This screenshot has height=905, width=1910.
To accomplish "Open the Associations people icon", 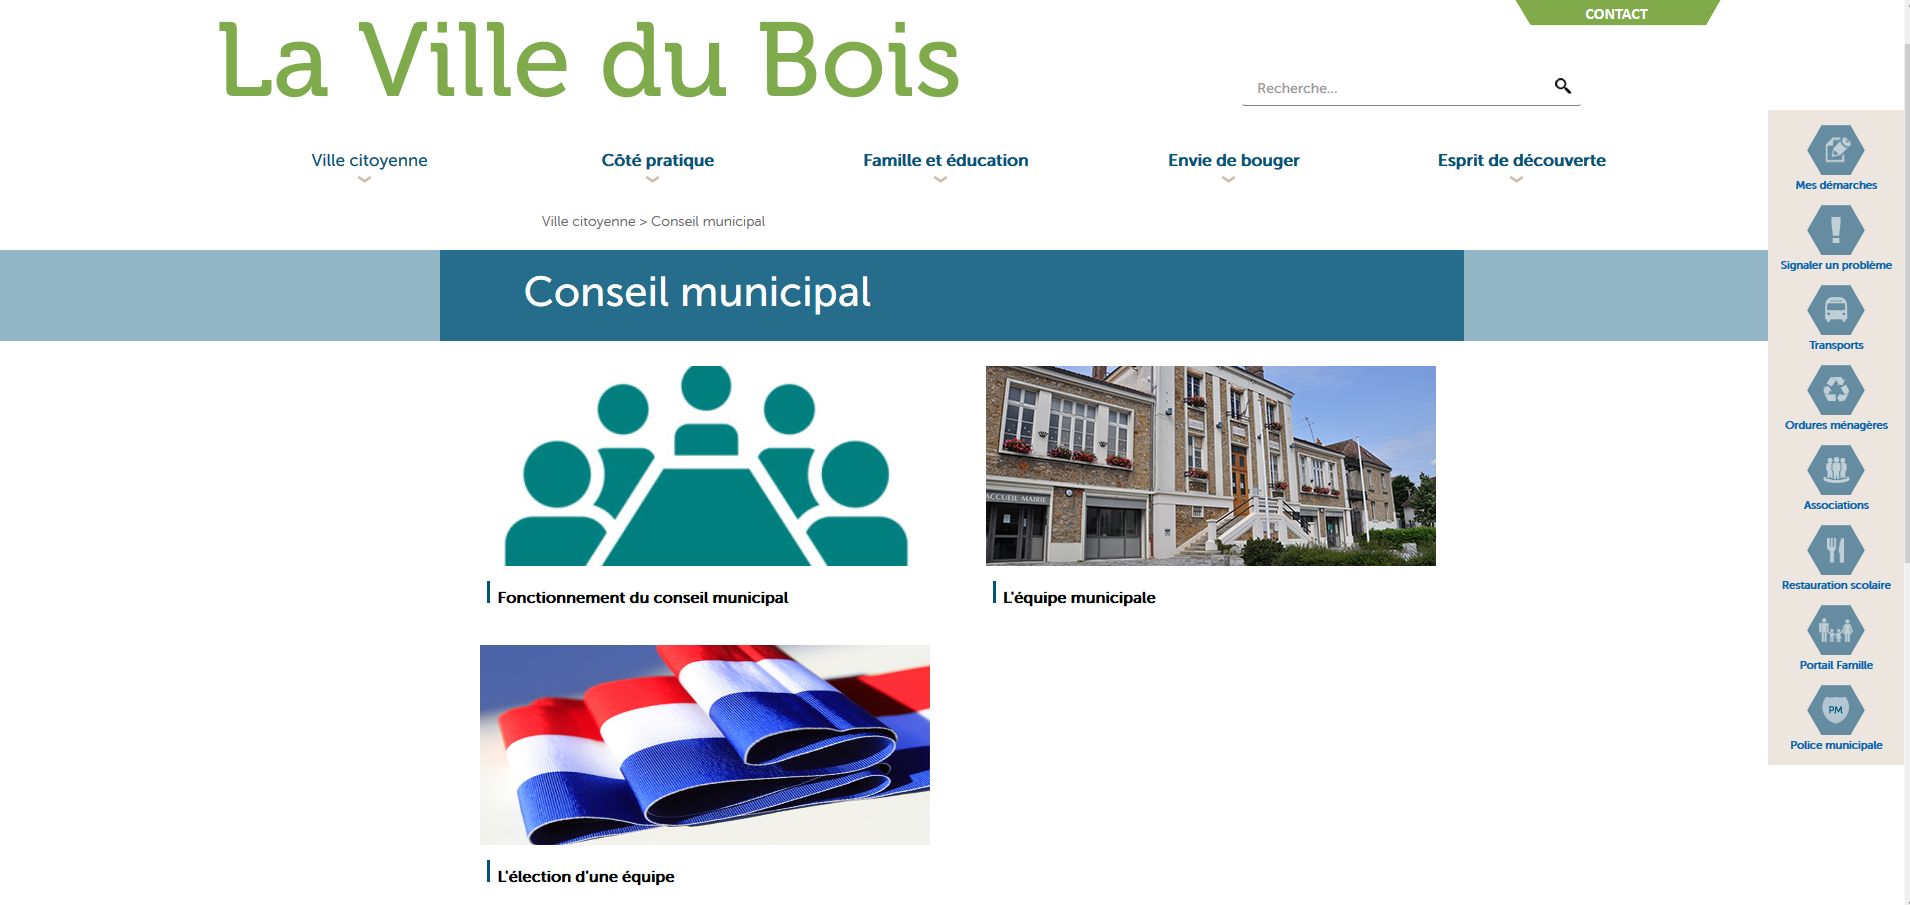I will 1835,471.
